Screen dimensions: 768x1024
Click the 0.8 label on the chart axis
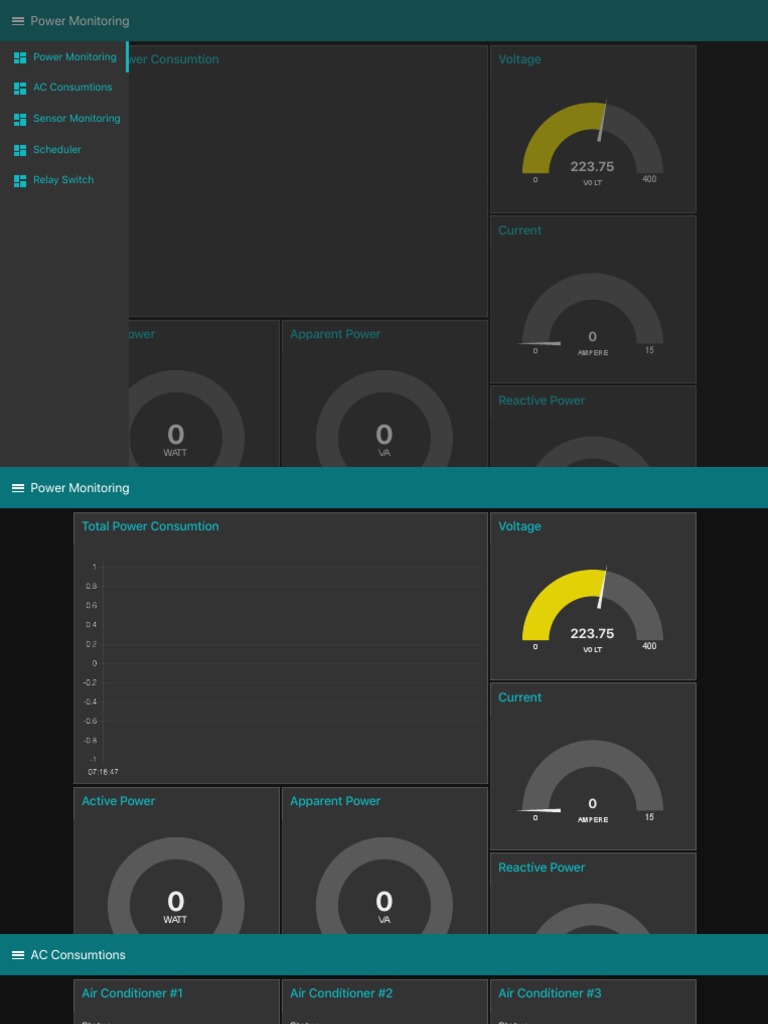(91, 586)
